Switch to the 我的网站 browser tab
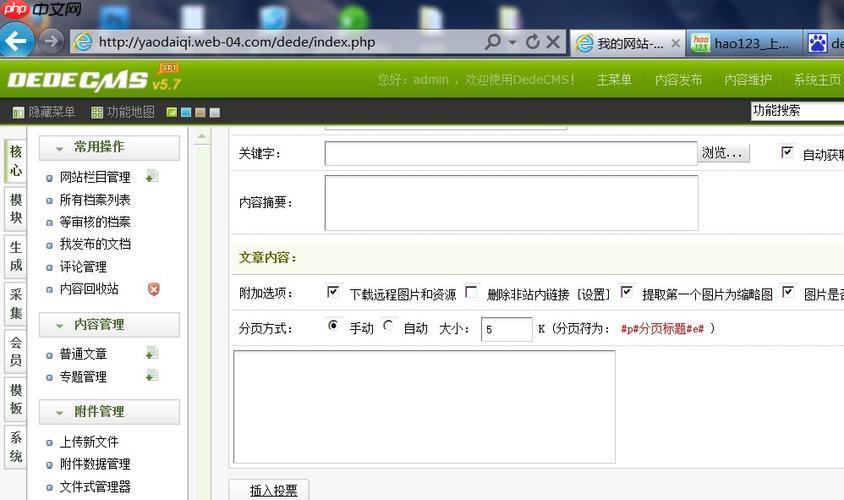Viewport: 844px width, 500px height. click(x=628, y=43)
